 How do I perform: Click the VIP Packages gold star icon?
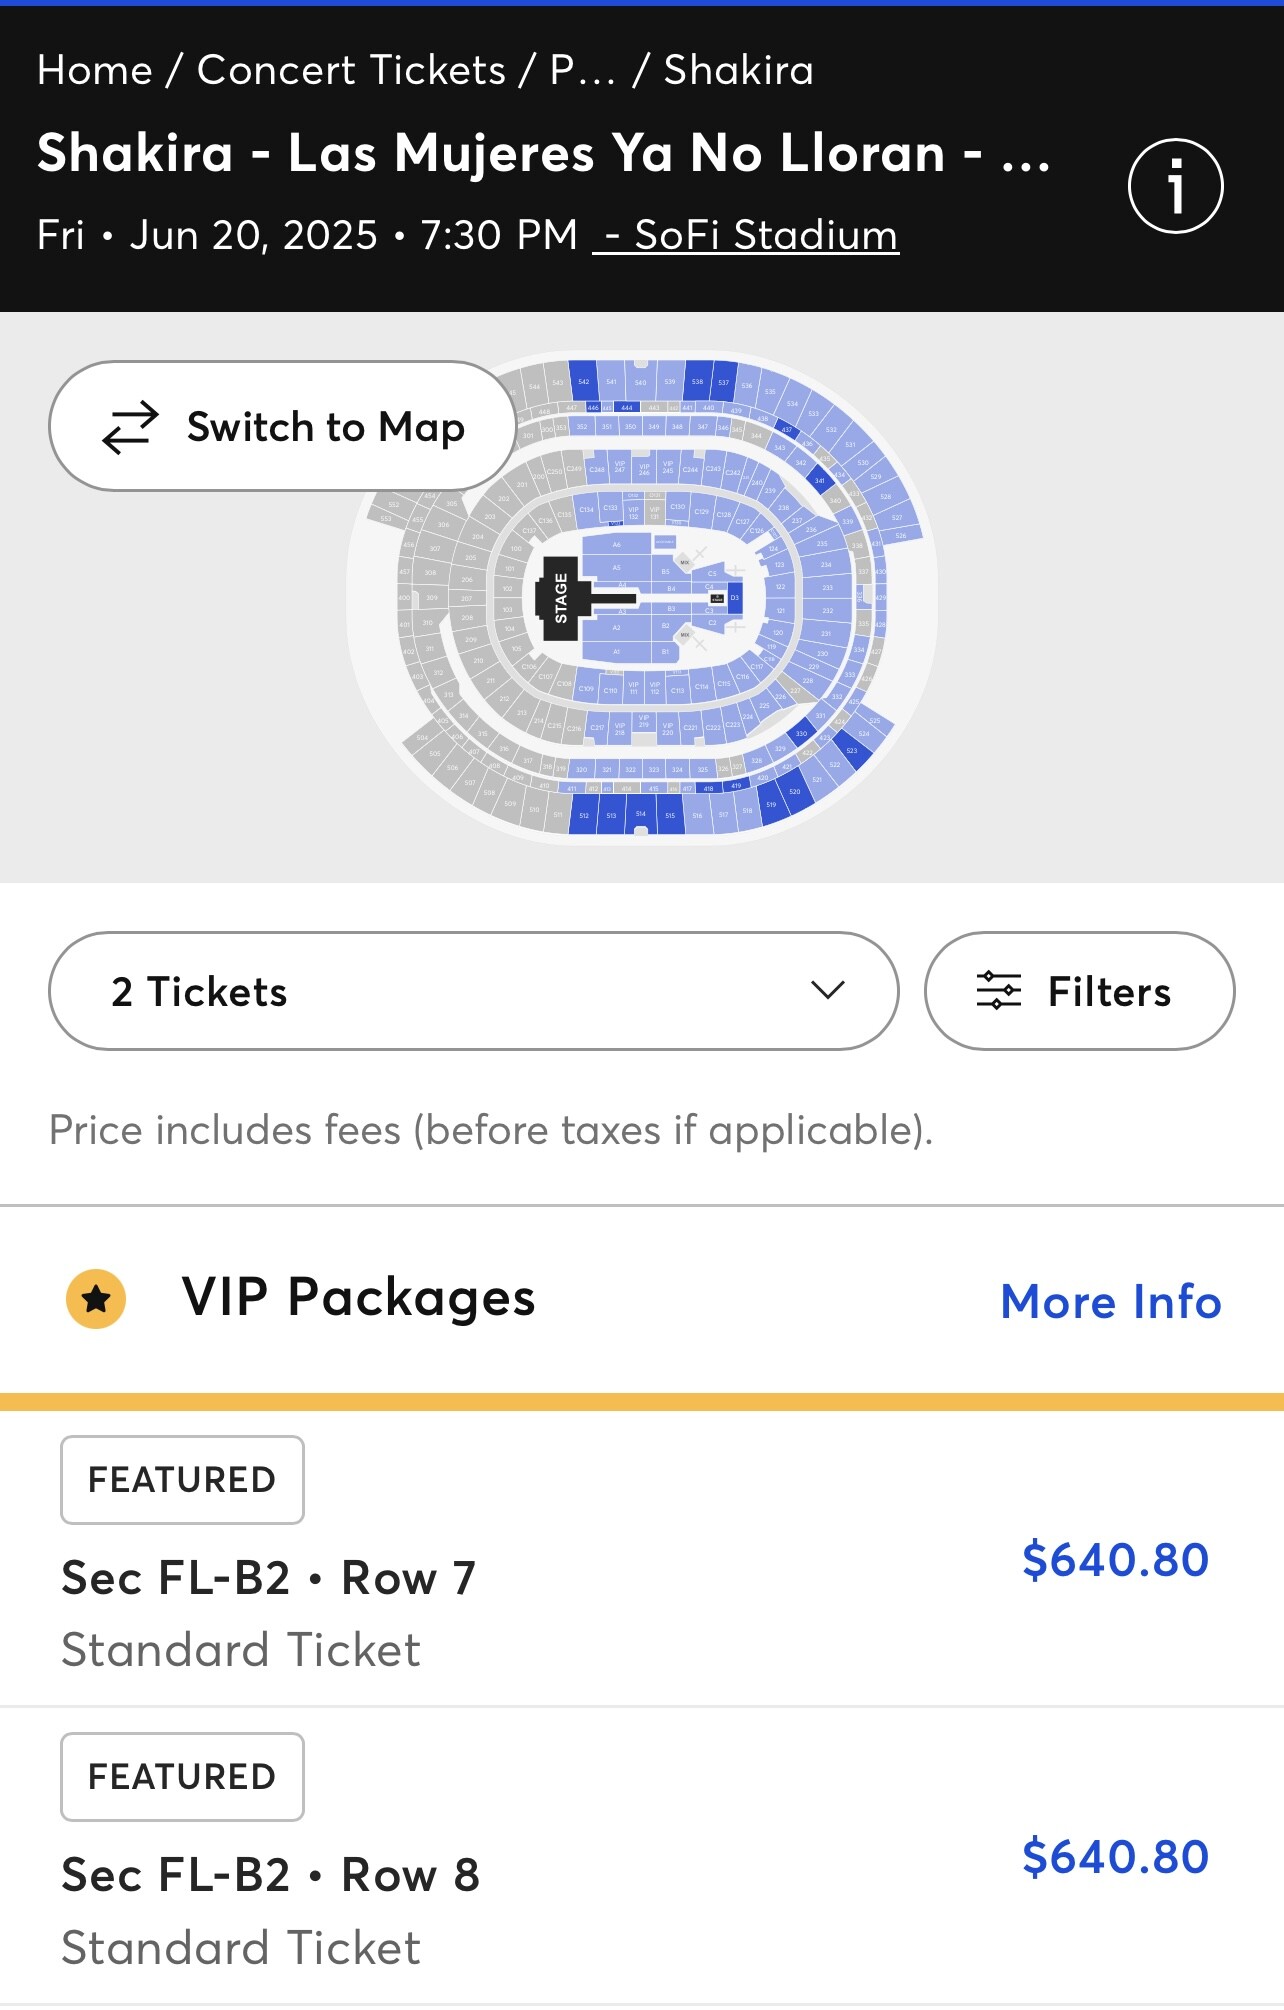[x=96, y=1299]
